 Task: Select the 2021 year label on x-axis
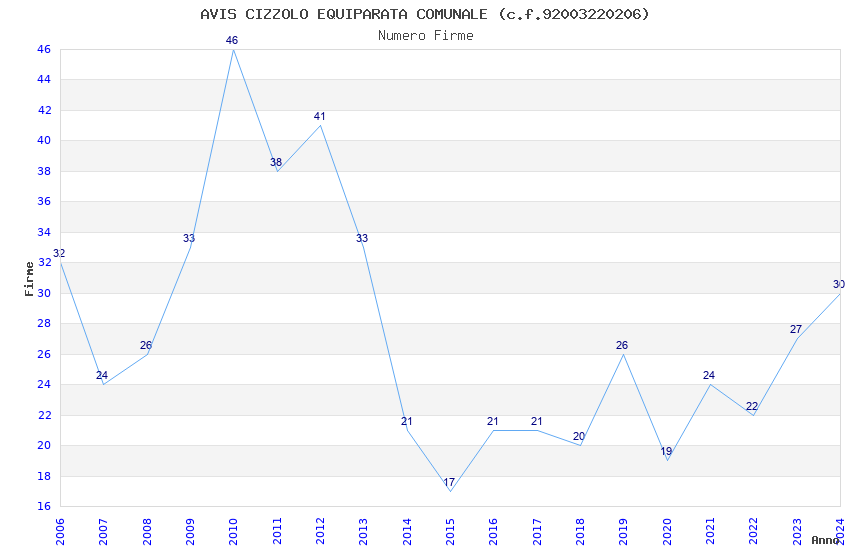point(710,532)
